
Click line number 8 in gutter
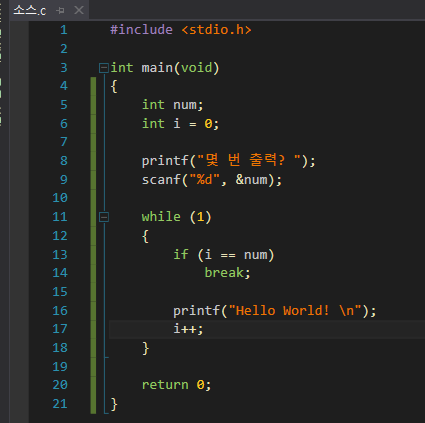(63, 161)
